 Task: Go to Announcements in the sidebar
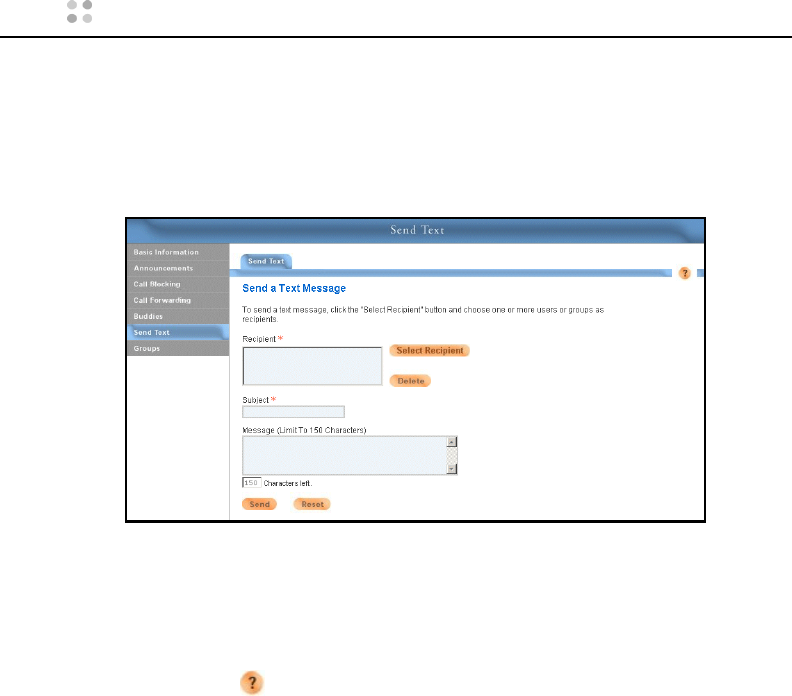pyautogui.click(x=178, y=268)
